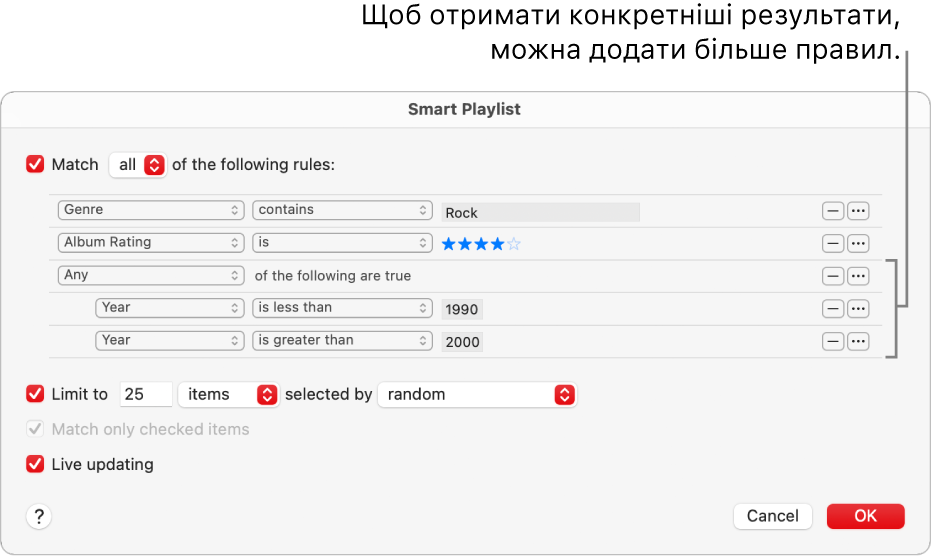Remove the Any nested rule group

point(832,276)
